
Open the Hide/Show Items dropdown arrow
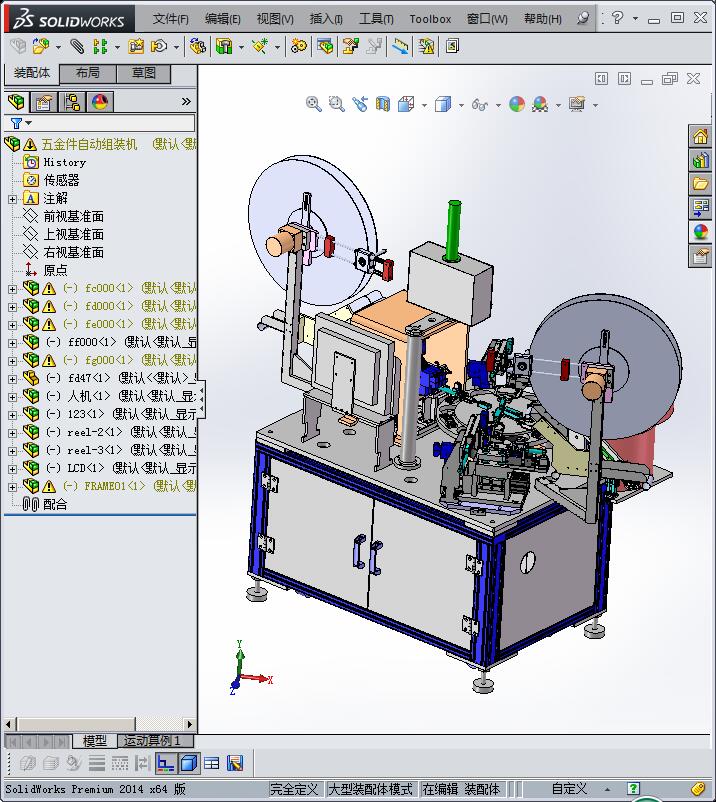point(498,105)
